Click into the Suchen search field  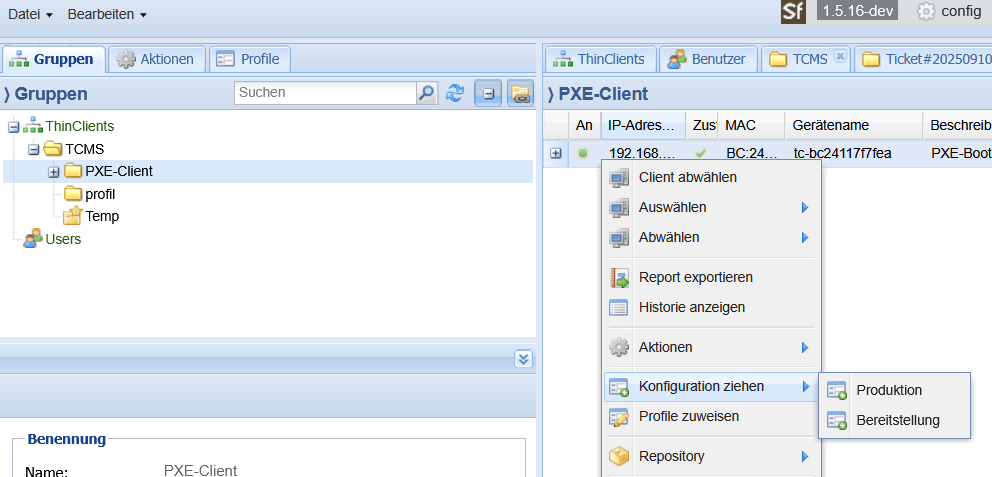(325, 93)
